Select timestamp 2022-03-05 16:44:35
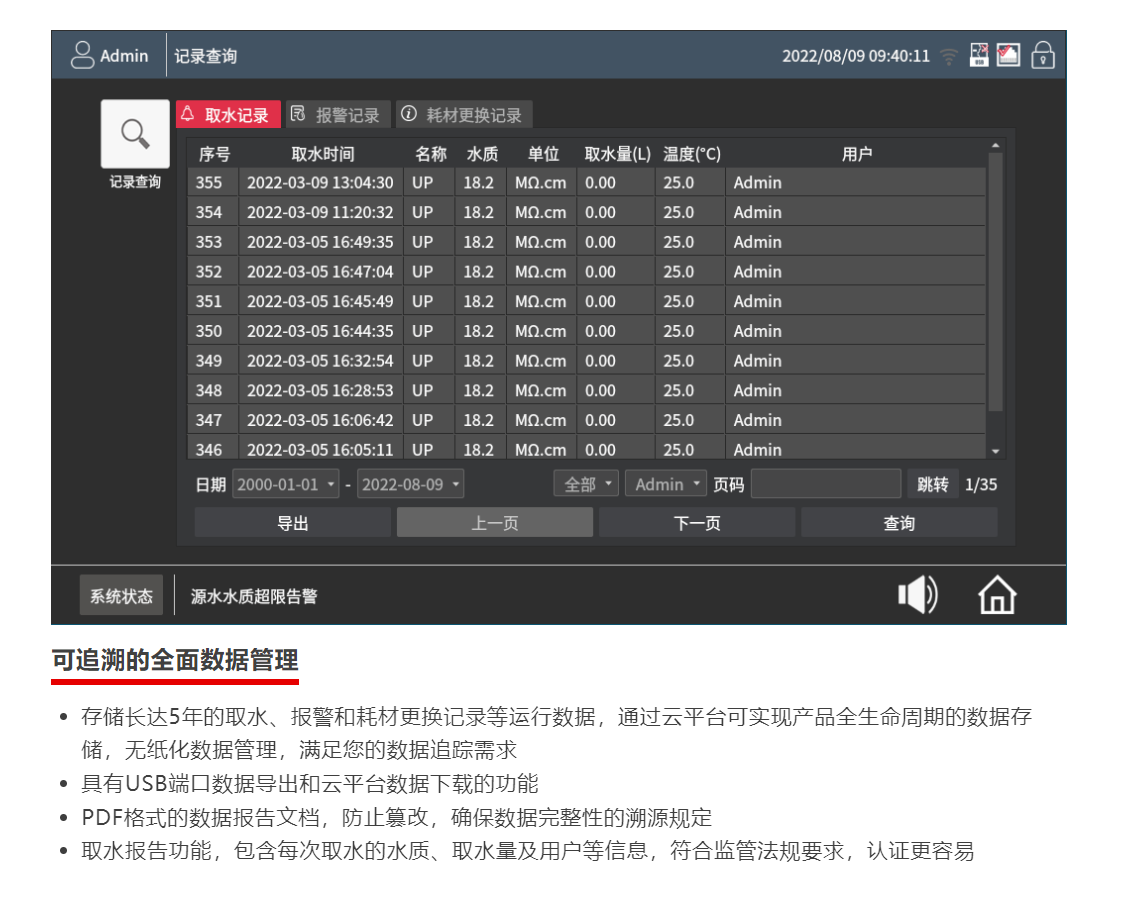The height and width of the screenshot is (901, 1137). 320,331
